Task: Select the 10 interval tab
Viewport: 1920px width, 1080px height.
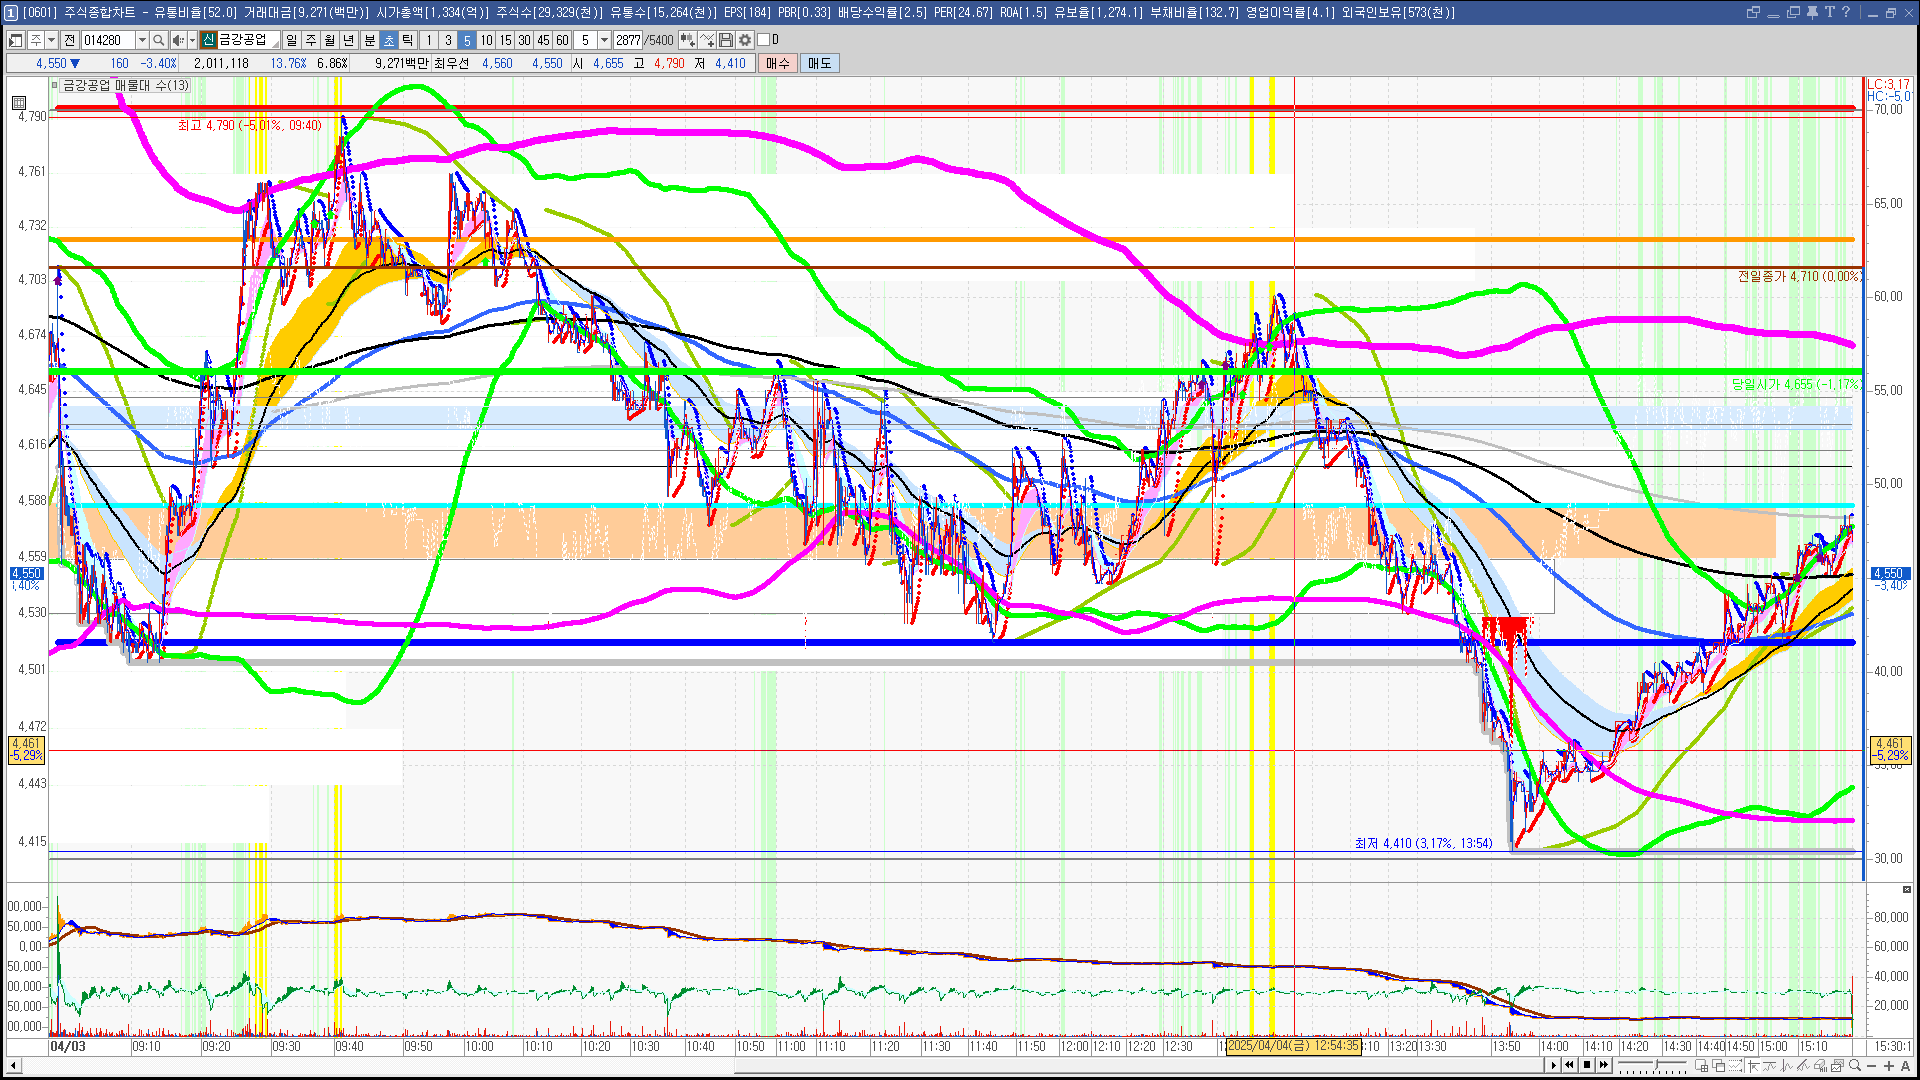Action: pyautogui.click(x=486, y=40)
